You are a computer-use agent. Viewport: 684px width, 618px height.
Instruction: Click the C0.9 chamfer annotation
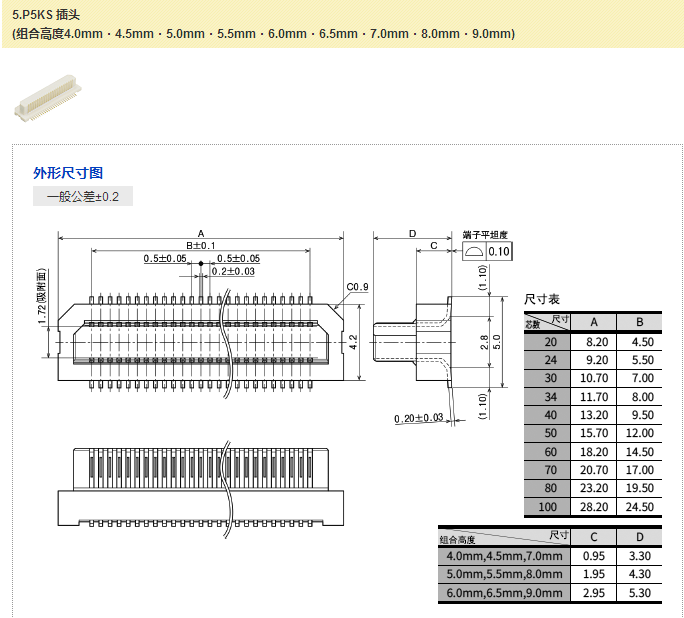tap(357, 288)
